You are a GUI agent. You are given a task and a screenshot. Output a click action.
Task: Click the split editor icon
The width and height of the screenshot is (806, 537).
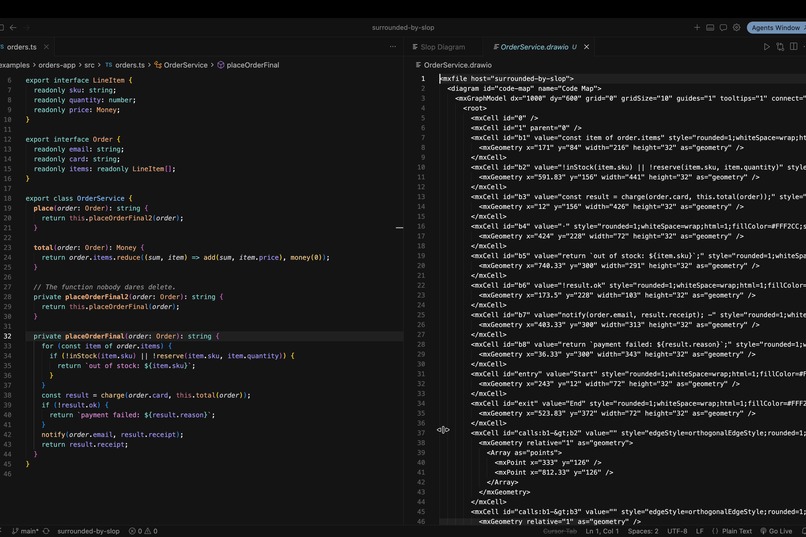794,47
